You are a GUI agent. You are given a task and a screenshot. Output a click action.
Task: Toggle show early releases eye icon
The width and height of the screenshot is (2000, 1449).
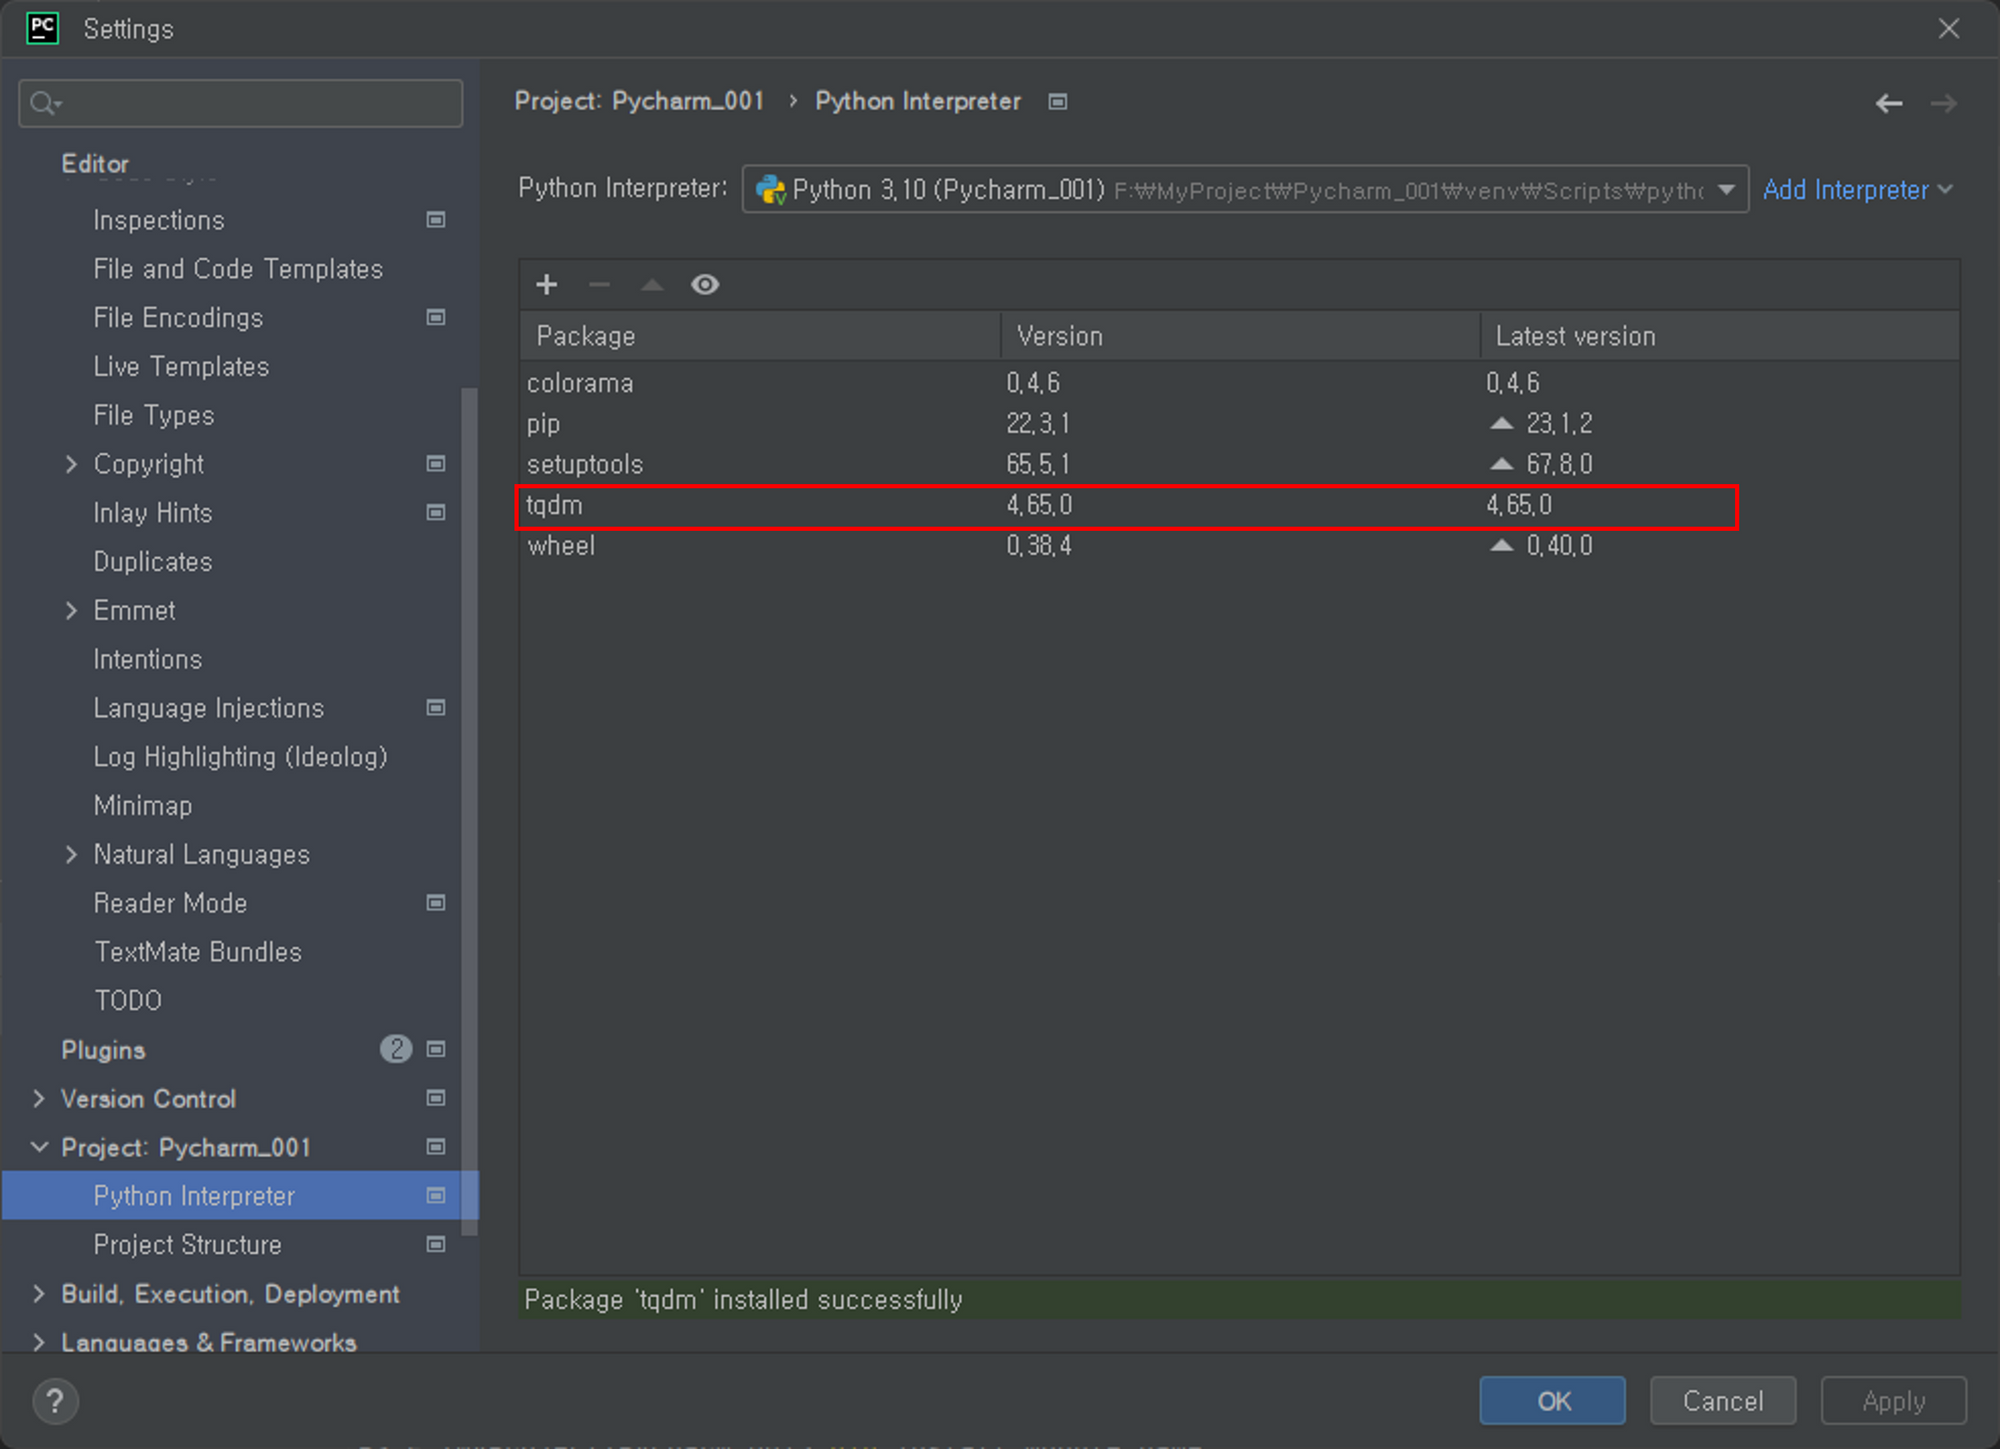tap(705, 285)
